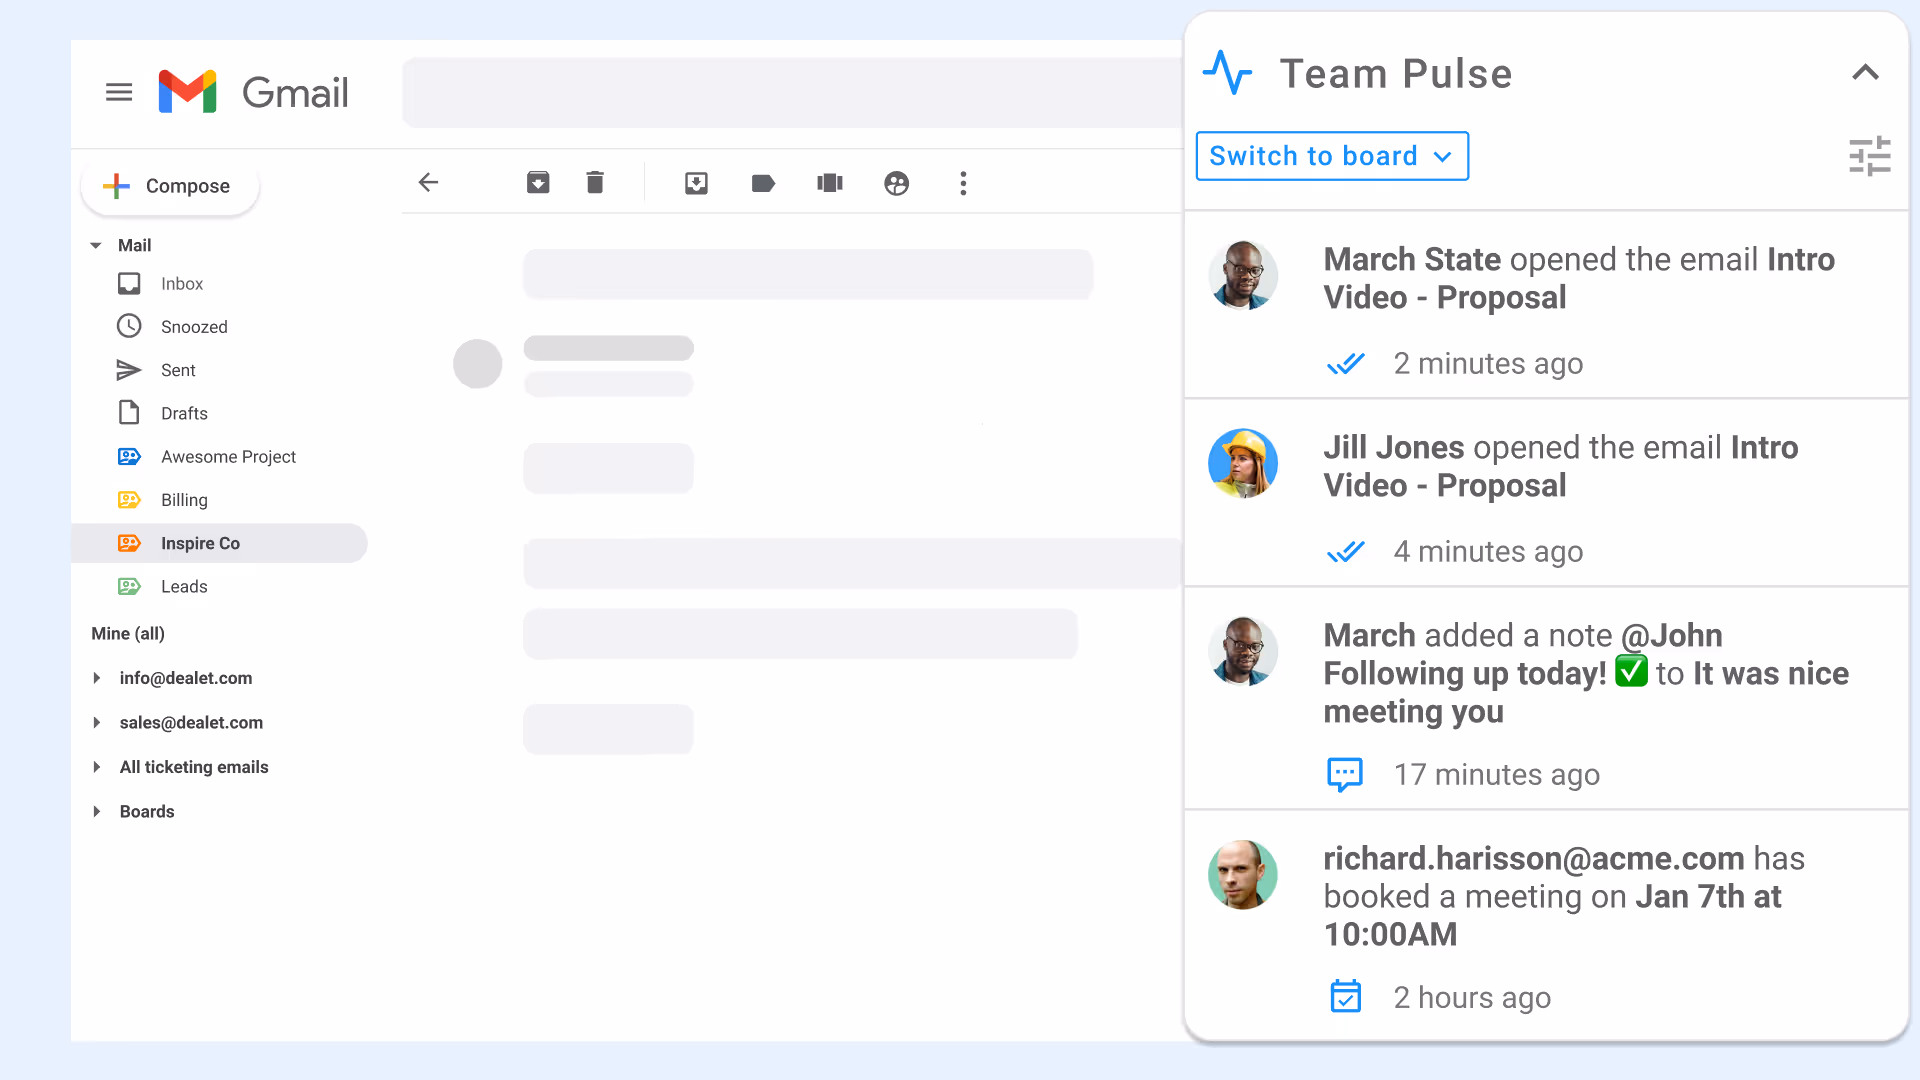Open the Inspire Co shared label

click(200, 543)
